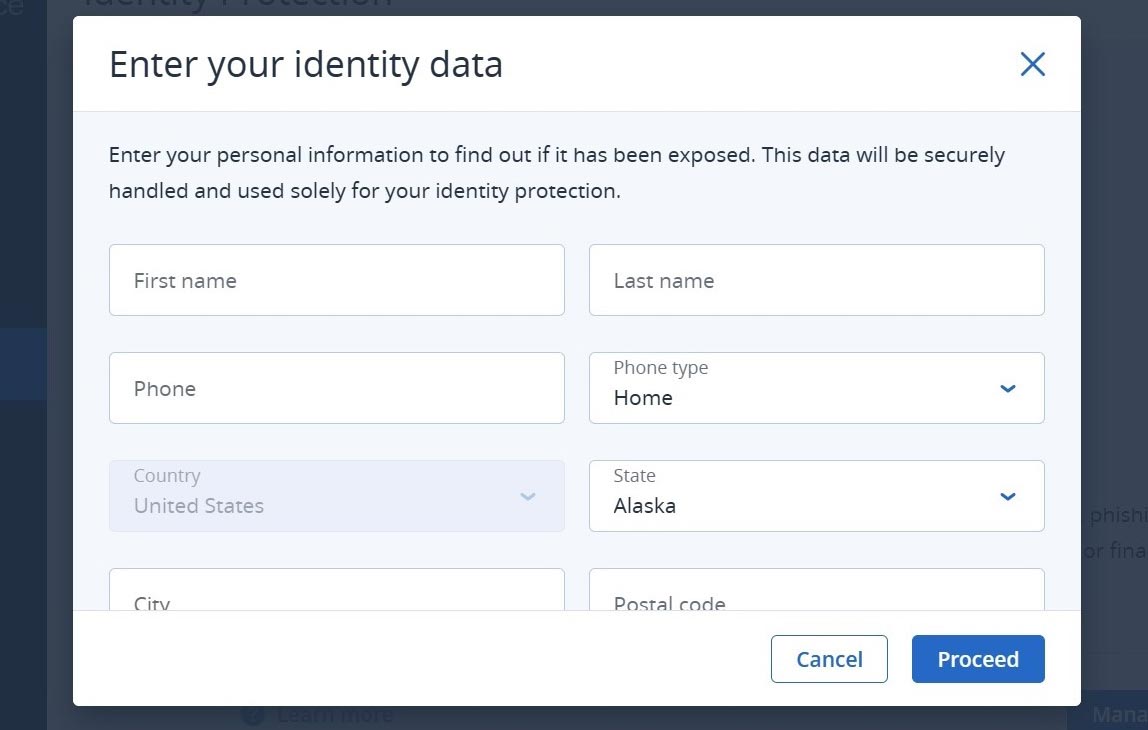
Task: Click the chevron arrow beside Alaska
Action: (1008, 496)
